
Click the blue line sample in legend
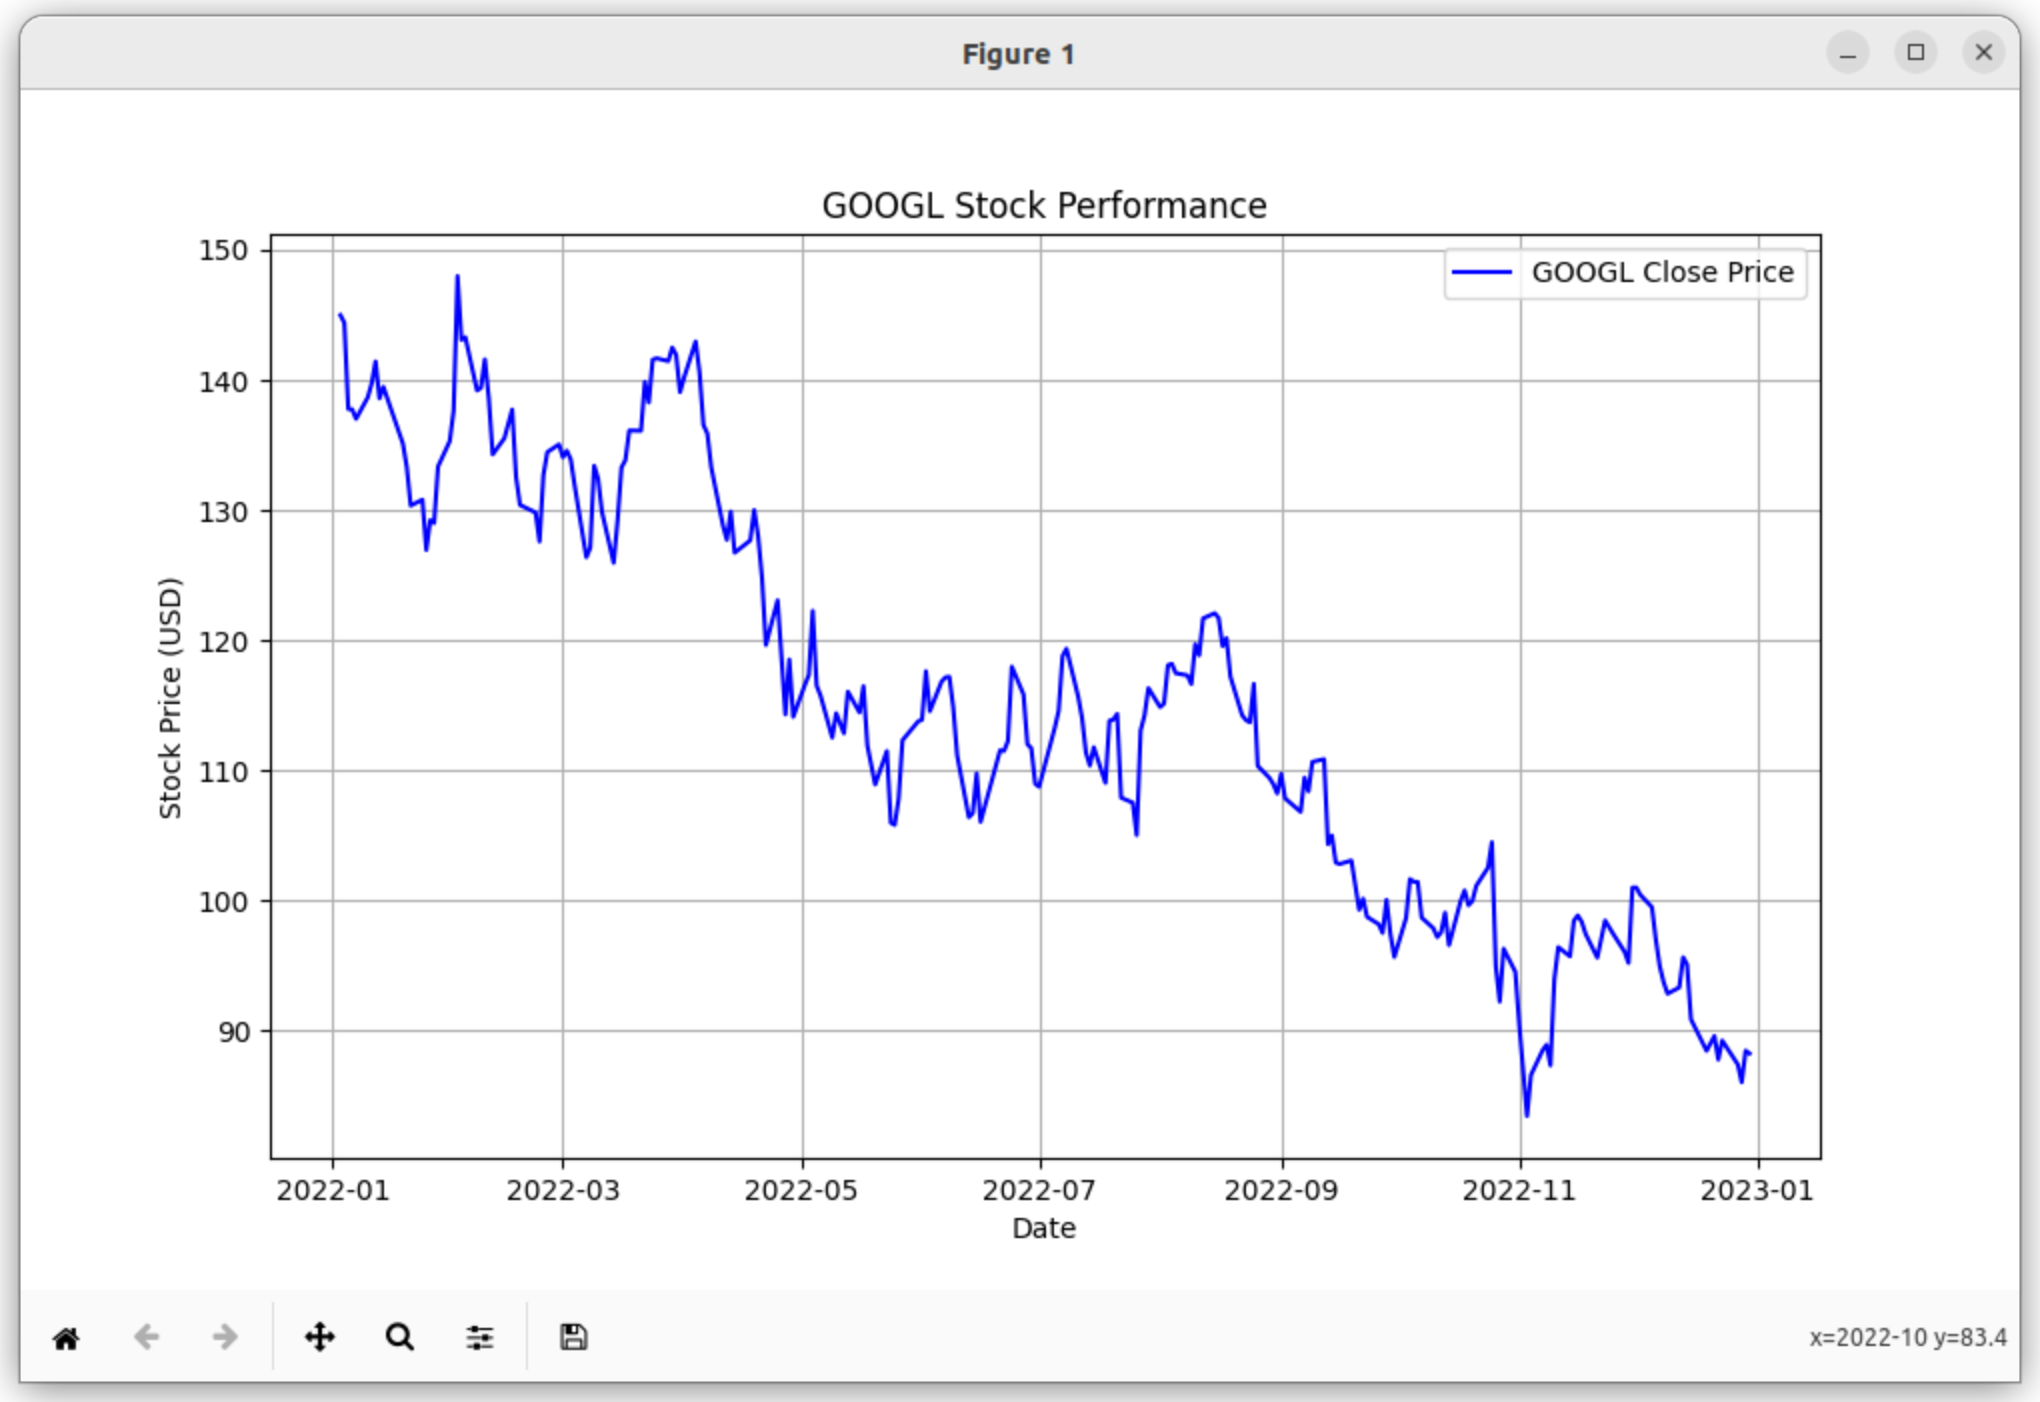tap(1482, 272)
